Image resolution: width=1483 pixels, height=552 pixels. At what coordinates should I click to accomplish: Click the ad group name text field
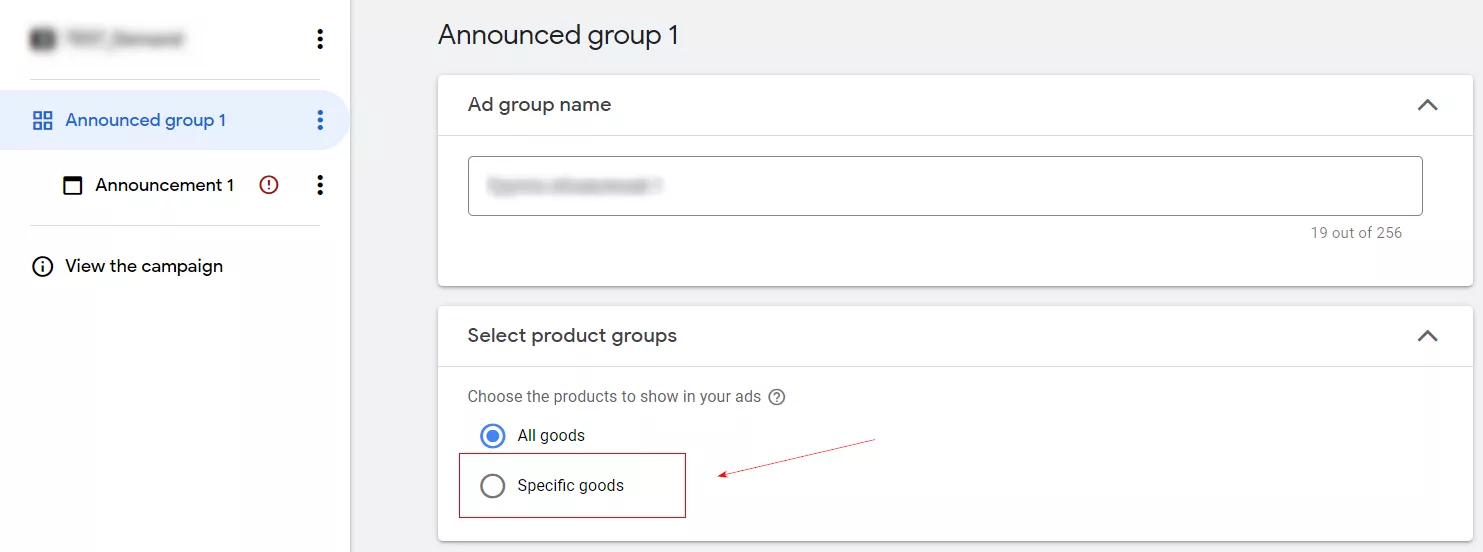(945, 186)
